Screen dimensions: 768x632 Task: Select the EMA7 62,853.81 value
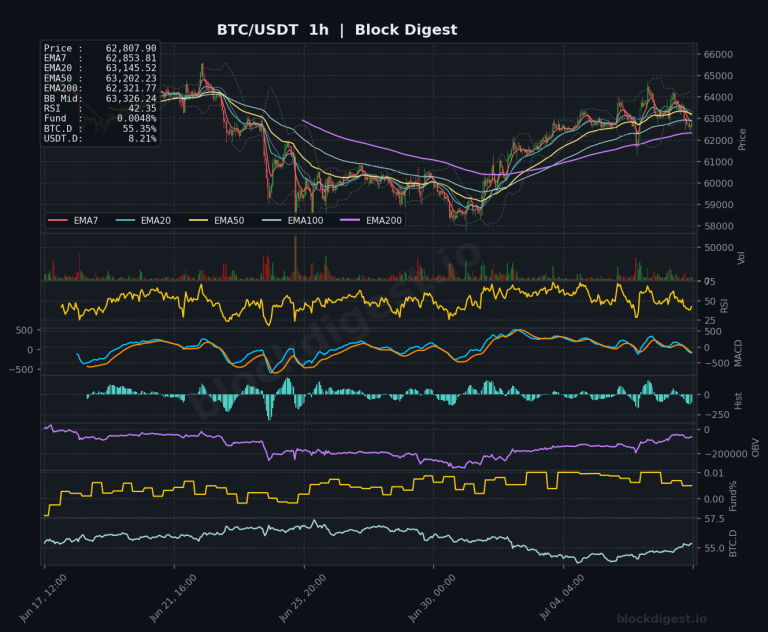tap(100, 58)
